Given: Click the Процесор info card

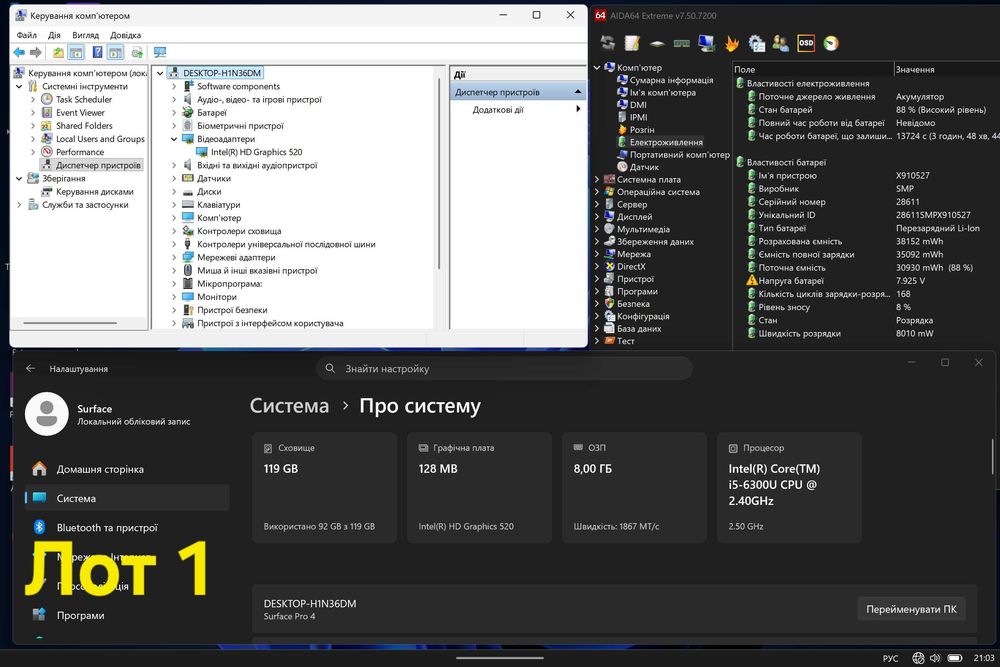Looking at the screenshot, I should [790, 488].
